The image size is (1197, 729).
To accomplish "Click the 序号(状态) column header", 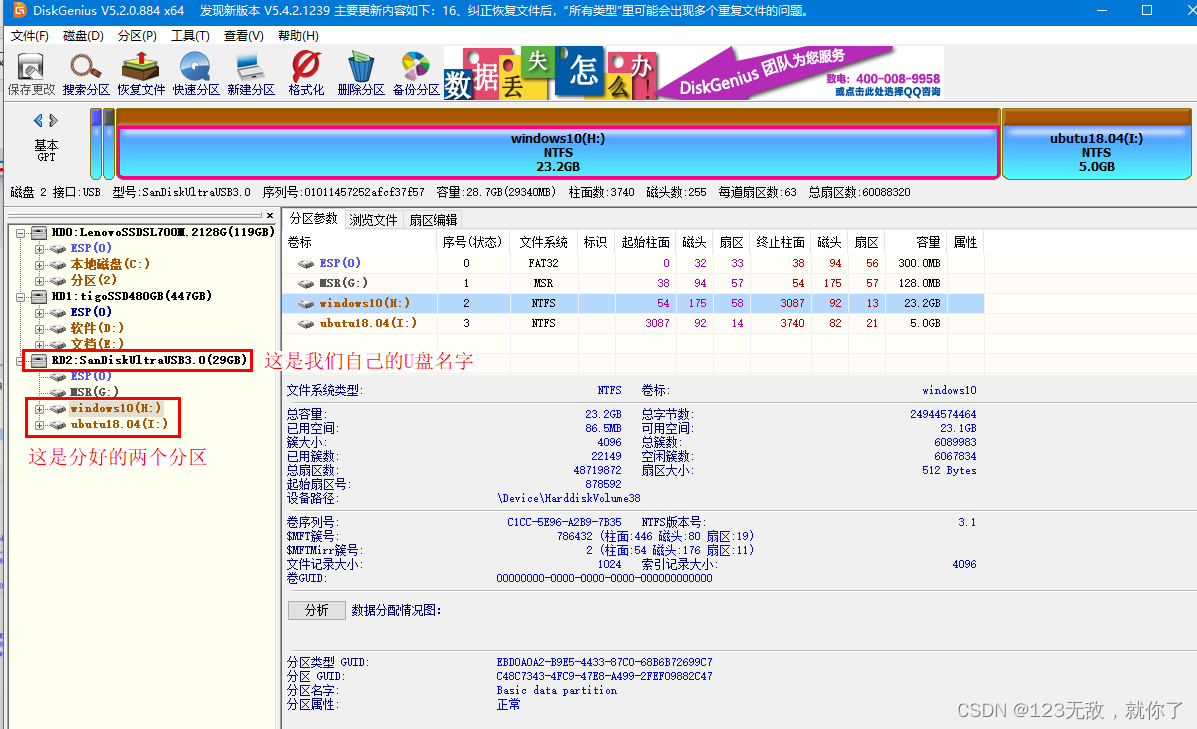I will coord(473,242).
